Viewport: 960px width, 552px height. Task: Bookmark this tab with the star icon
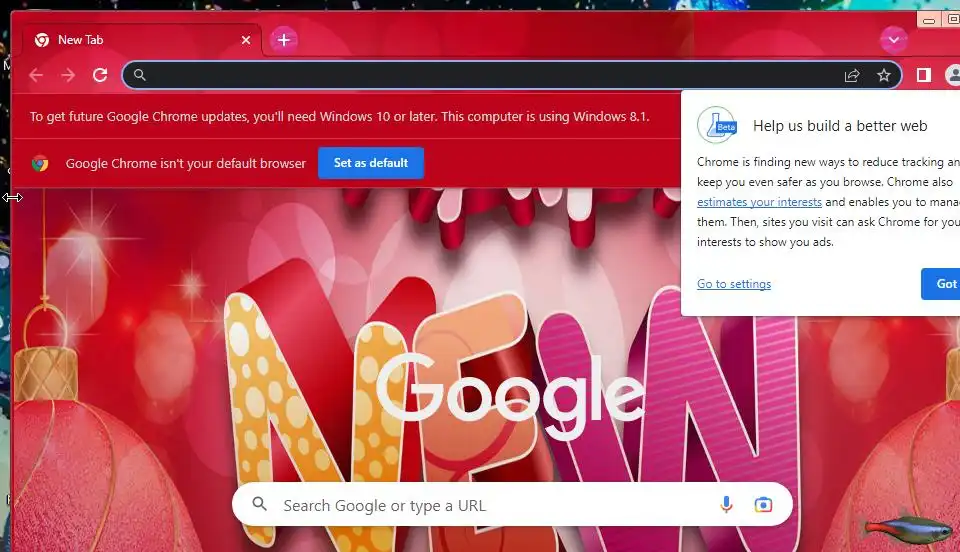[883, 75]
